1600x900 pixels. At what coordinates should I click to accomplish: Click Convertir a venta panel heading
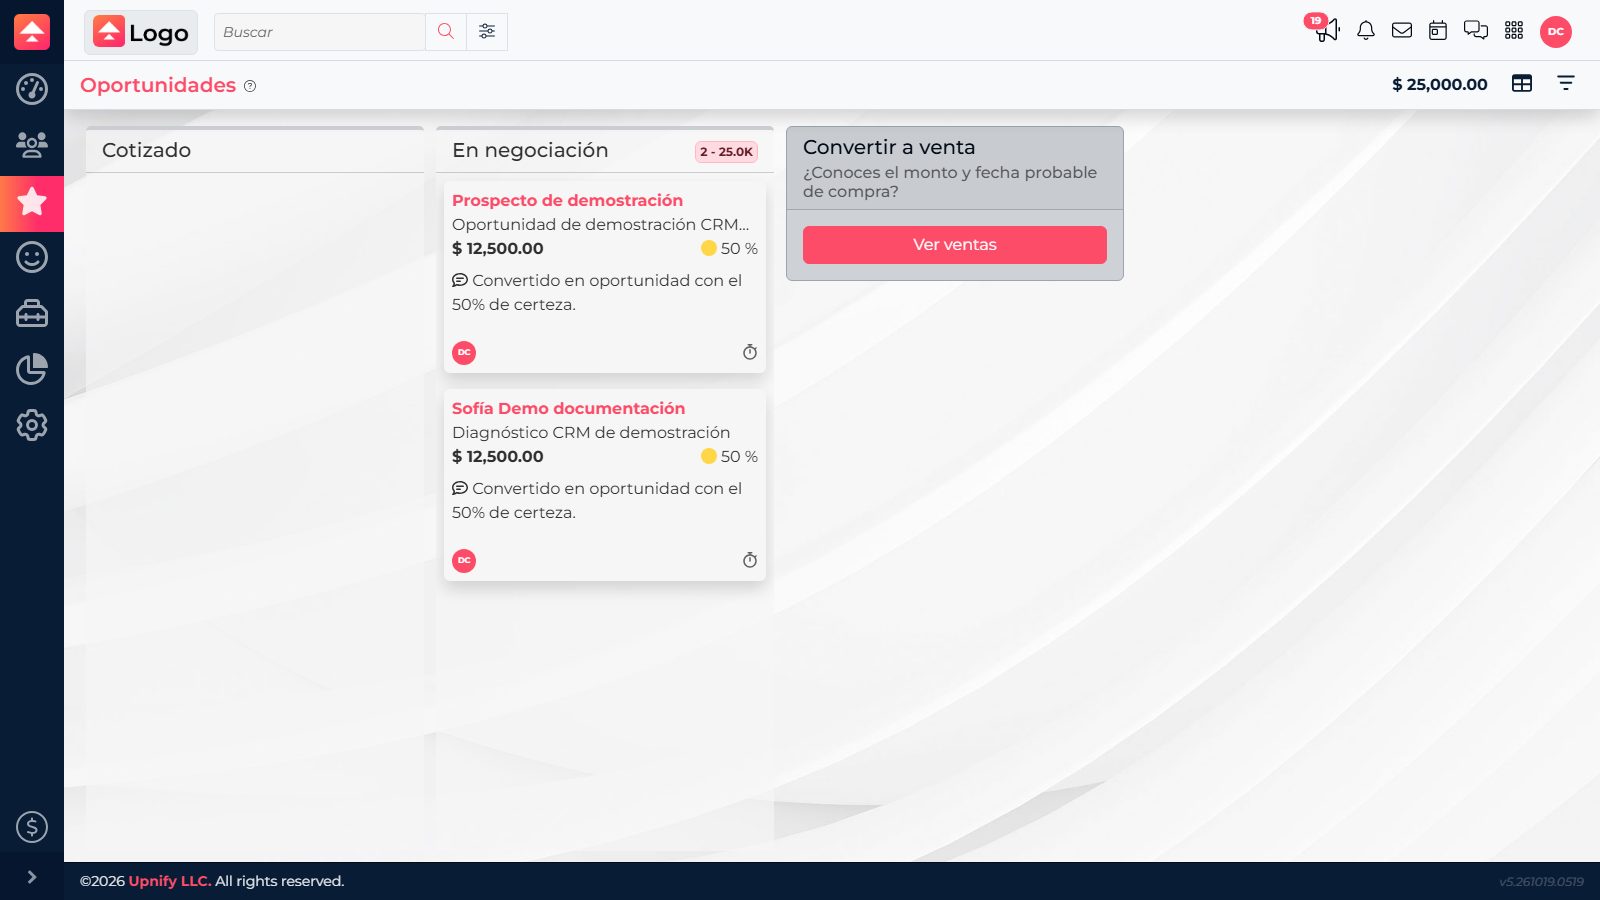889,147
